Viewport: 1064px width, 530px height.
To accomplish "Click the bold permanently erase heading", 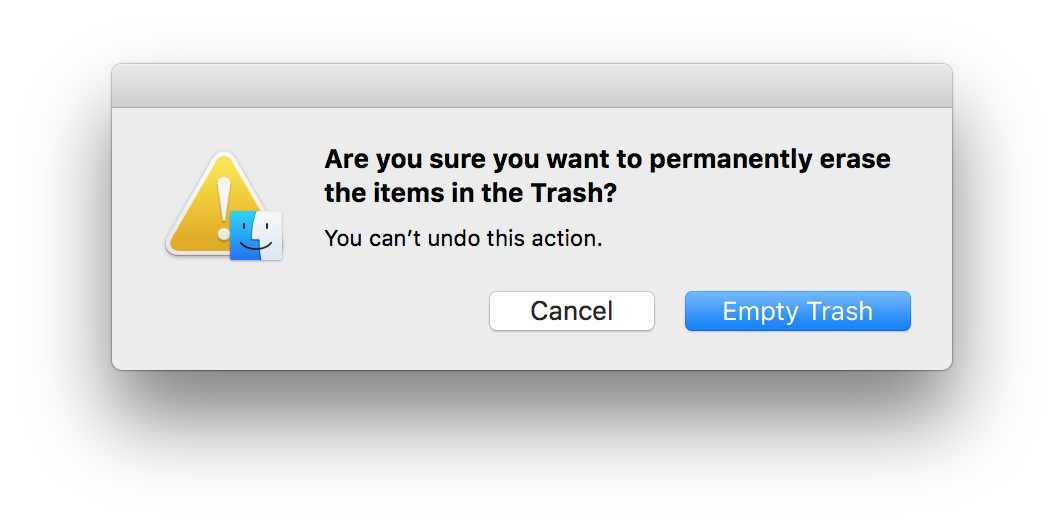I will (607, 176).
